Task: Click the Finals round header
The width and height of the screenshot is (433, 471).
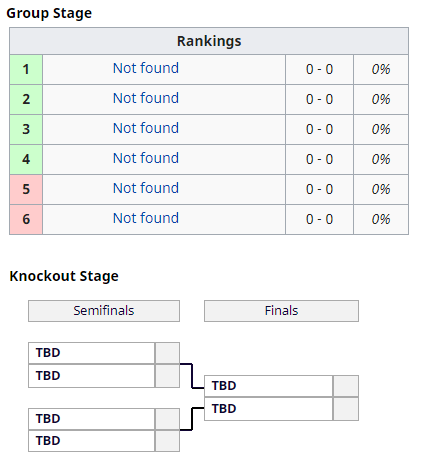Action: click(281, 311)
